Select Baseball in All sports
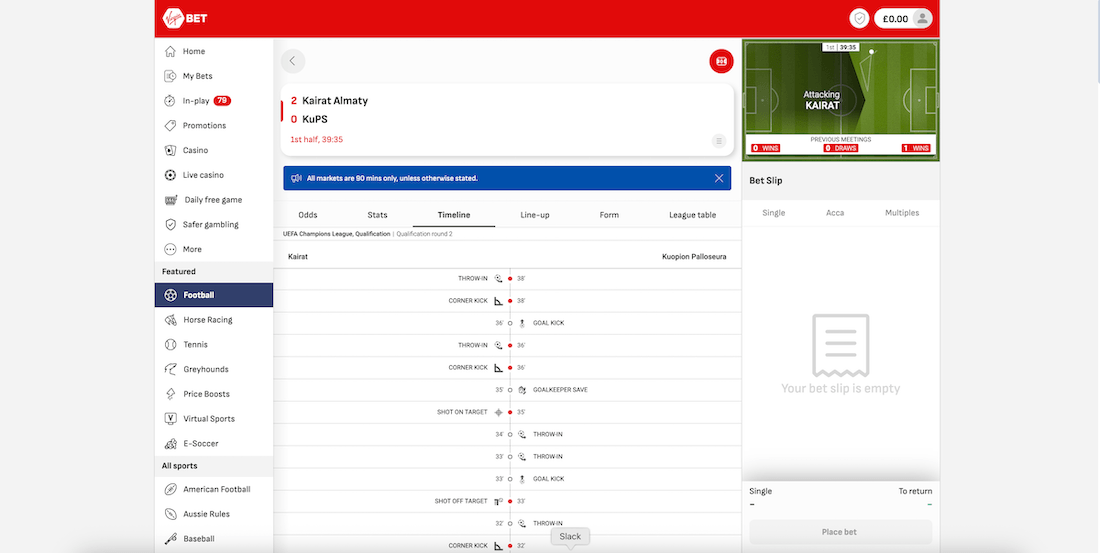The width and height of the screenshot is (1100, 553). coord(214,539)
